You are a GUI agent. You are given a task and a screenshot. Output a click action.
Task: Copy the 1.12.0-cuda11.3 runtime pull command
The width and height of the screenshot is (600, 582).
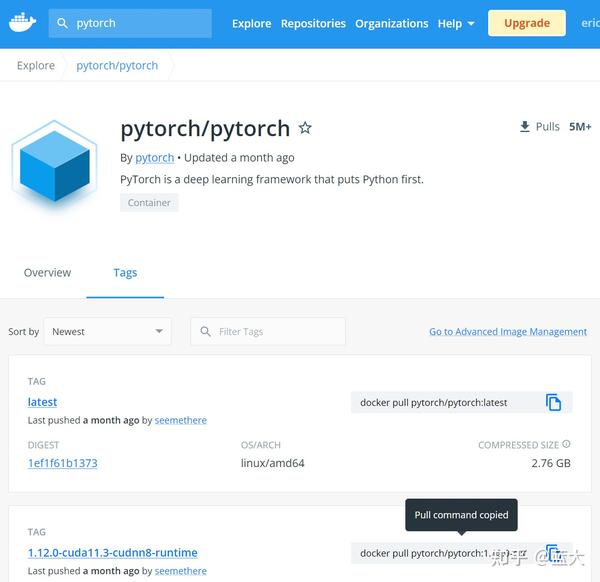pyautogui.click(x=553, y=553)
